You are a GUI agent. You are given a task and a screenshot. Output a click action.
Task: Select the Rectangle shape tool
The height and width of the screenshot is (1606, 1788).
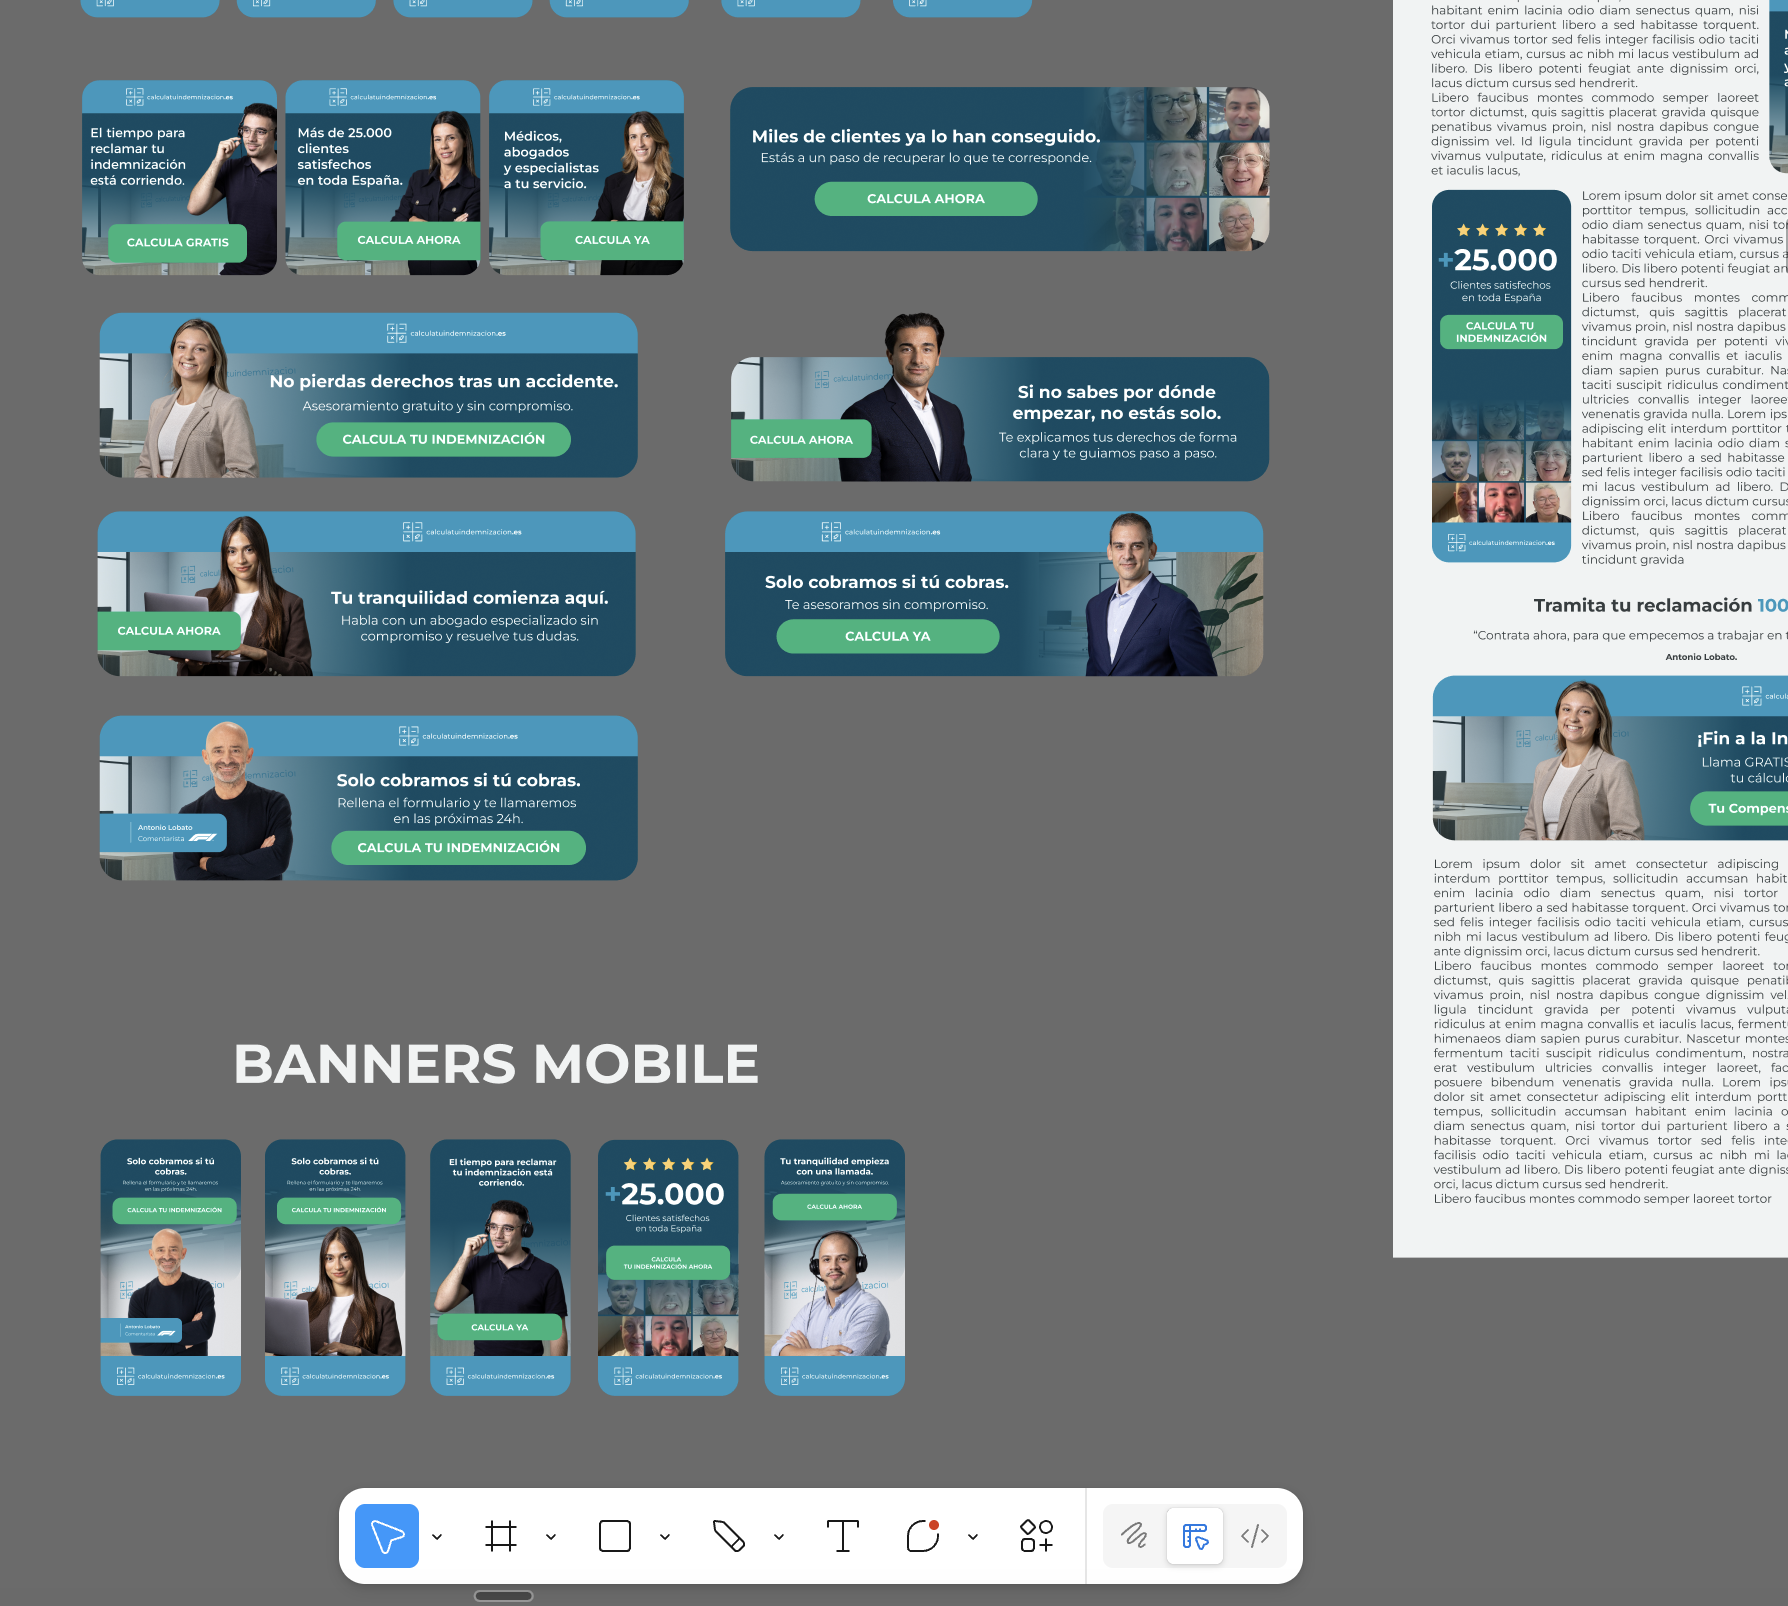[x=615, y=1535]
